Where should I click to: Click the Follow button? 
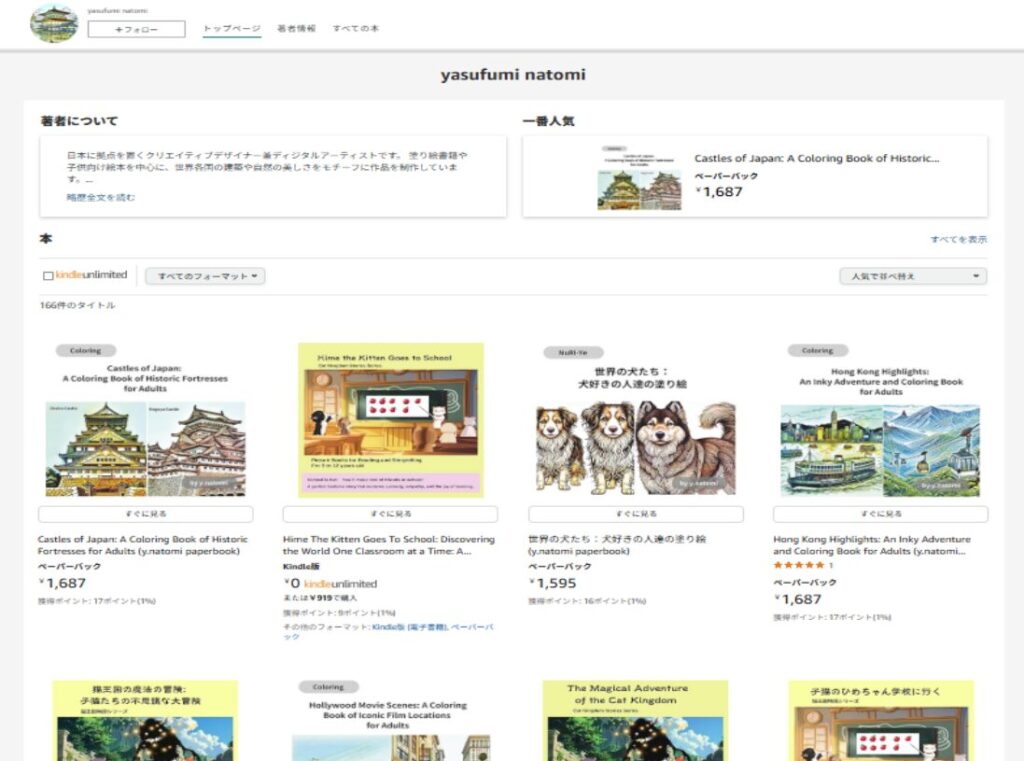[136, 29]
